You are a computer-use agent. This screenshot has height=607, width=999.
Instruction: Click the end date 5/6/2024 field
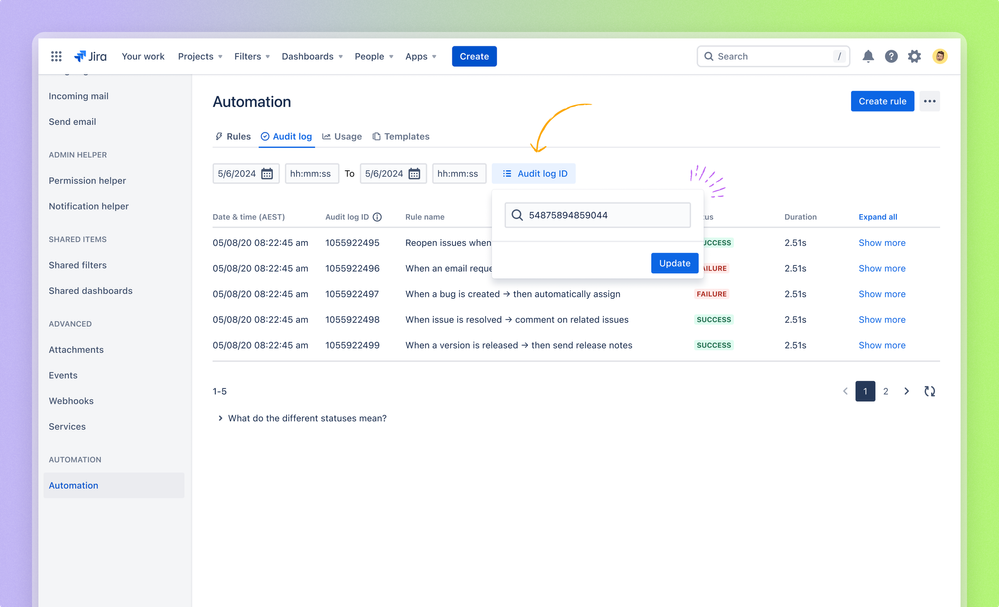point(393,173)
